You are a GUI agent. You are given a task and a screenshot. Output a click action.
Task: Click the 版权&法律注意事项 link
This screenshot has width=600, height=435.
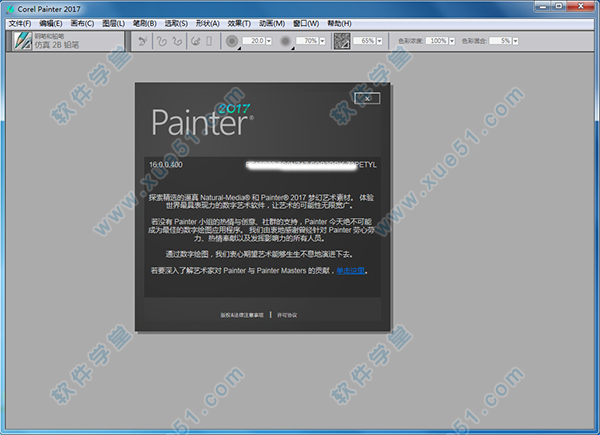tap(241, 313)
